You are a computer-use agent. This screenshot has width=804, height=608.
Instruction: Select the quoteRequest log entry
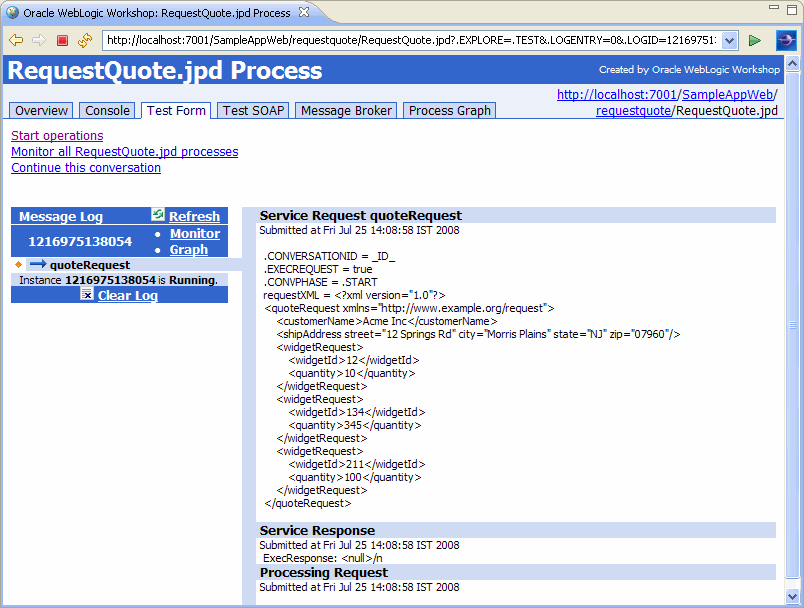[x=90, y=265]
